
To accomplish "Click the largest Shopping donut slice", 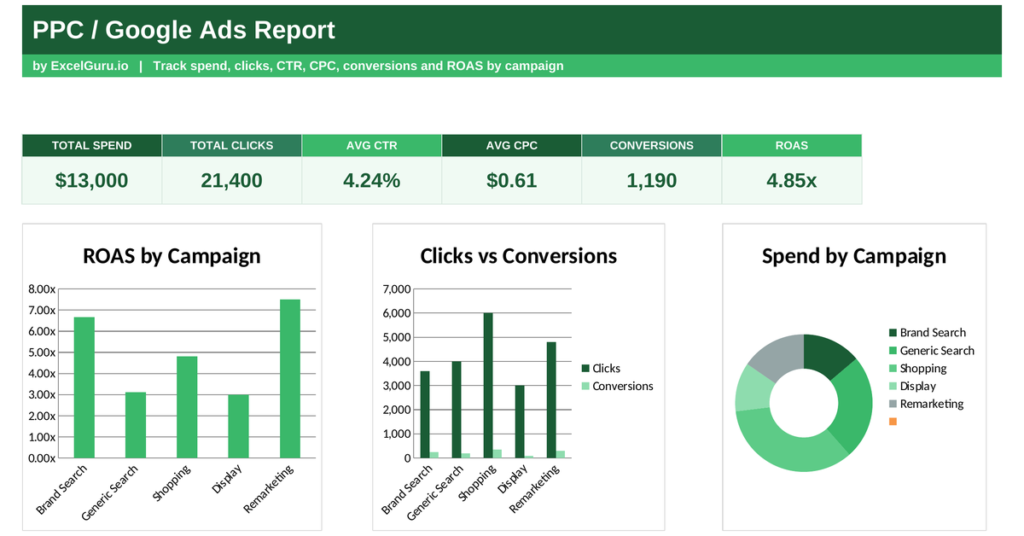I will (787, 443).
